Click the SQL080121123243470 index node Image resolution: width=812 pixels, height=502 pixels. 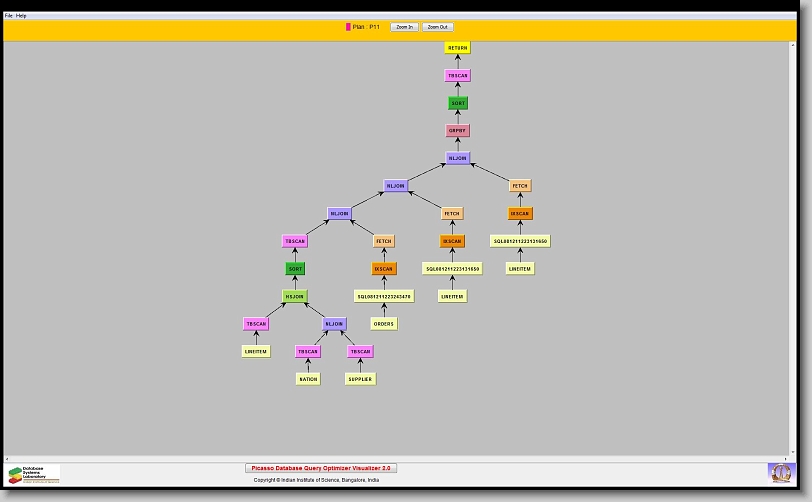tap(384, 297)
